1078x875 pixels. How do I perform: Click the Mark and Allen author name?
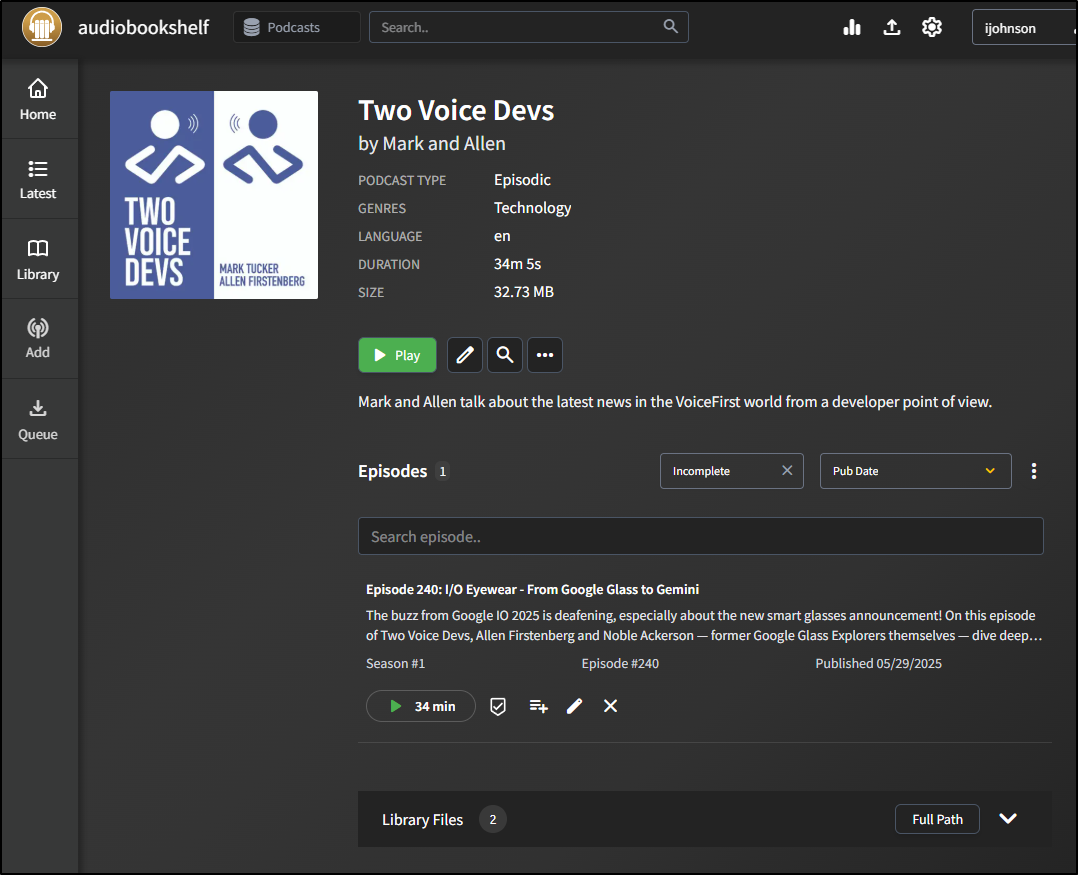pyautogui.click(x=443, y=144)
